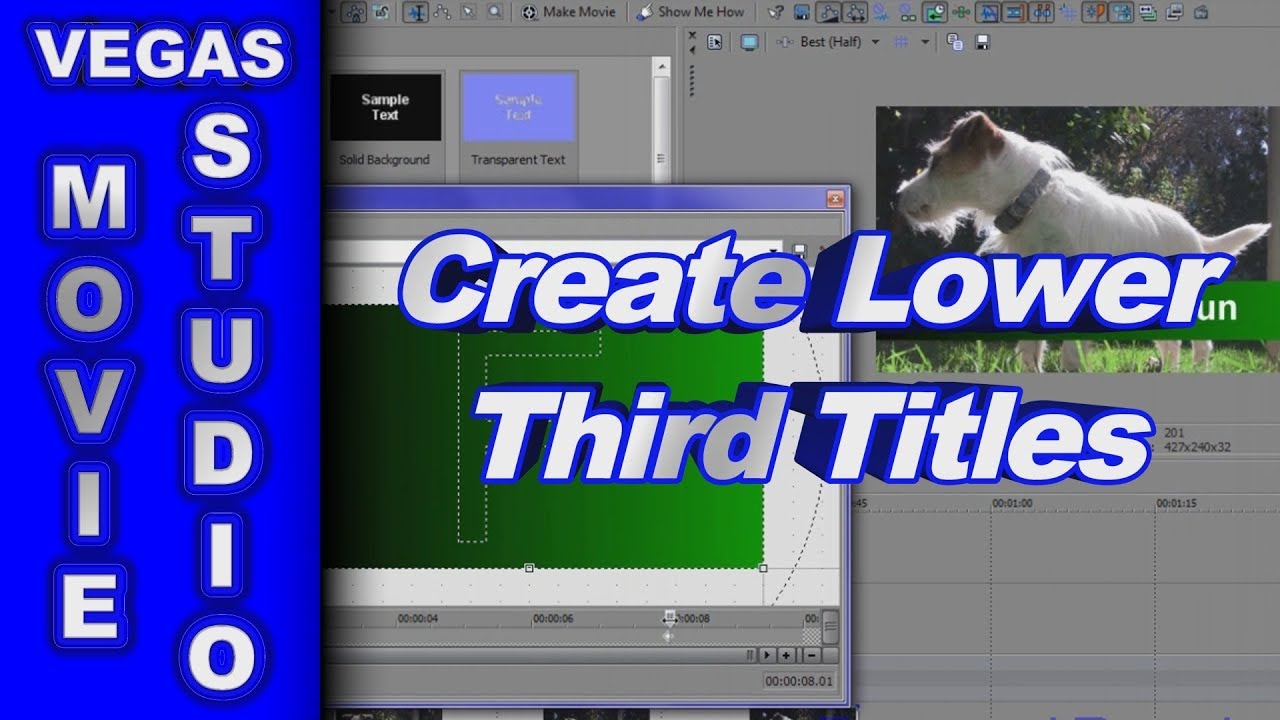Open Project Video Properties in preview toolbar

pos(714,42)
